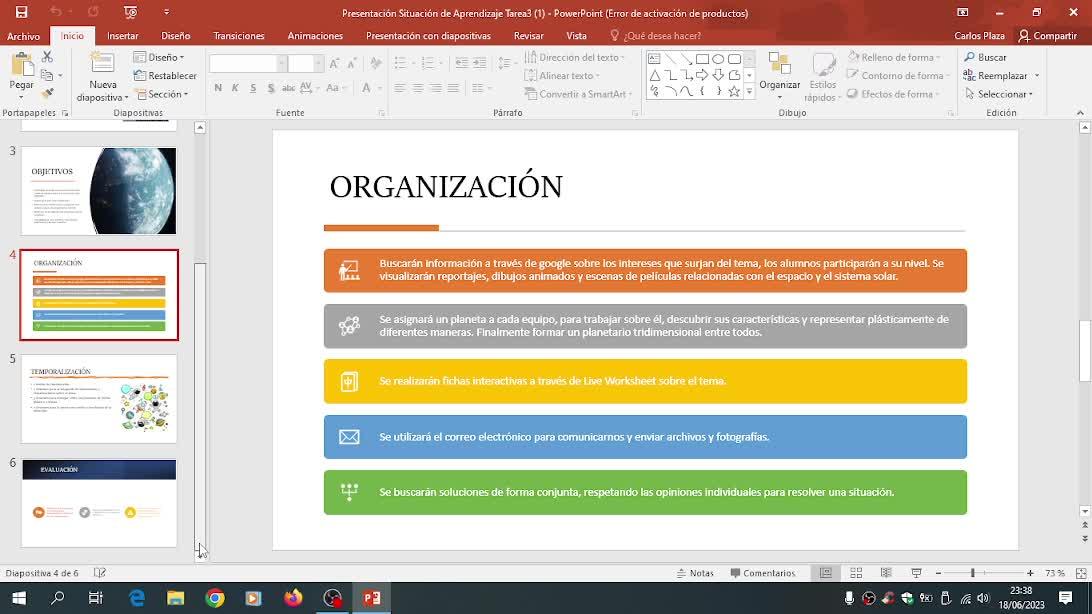Collapse the ribbon with the arrow
Image resolution: width=1092 pixels, height=614 pixels.
point(1080,113)
